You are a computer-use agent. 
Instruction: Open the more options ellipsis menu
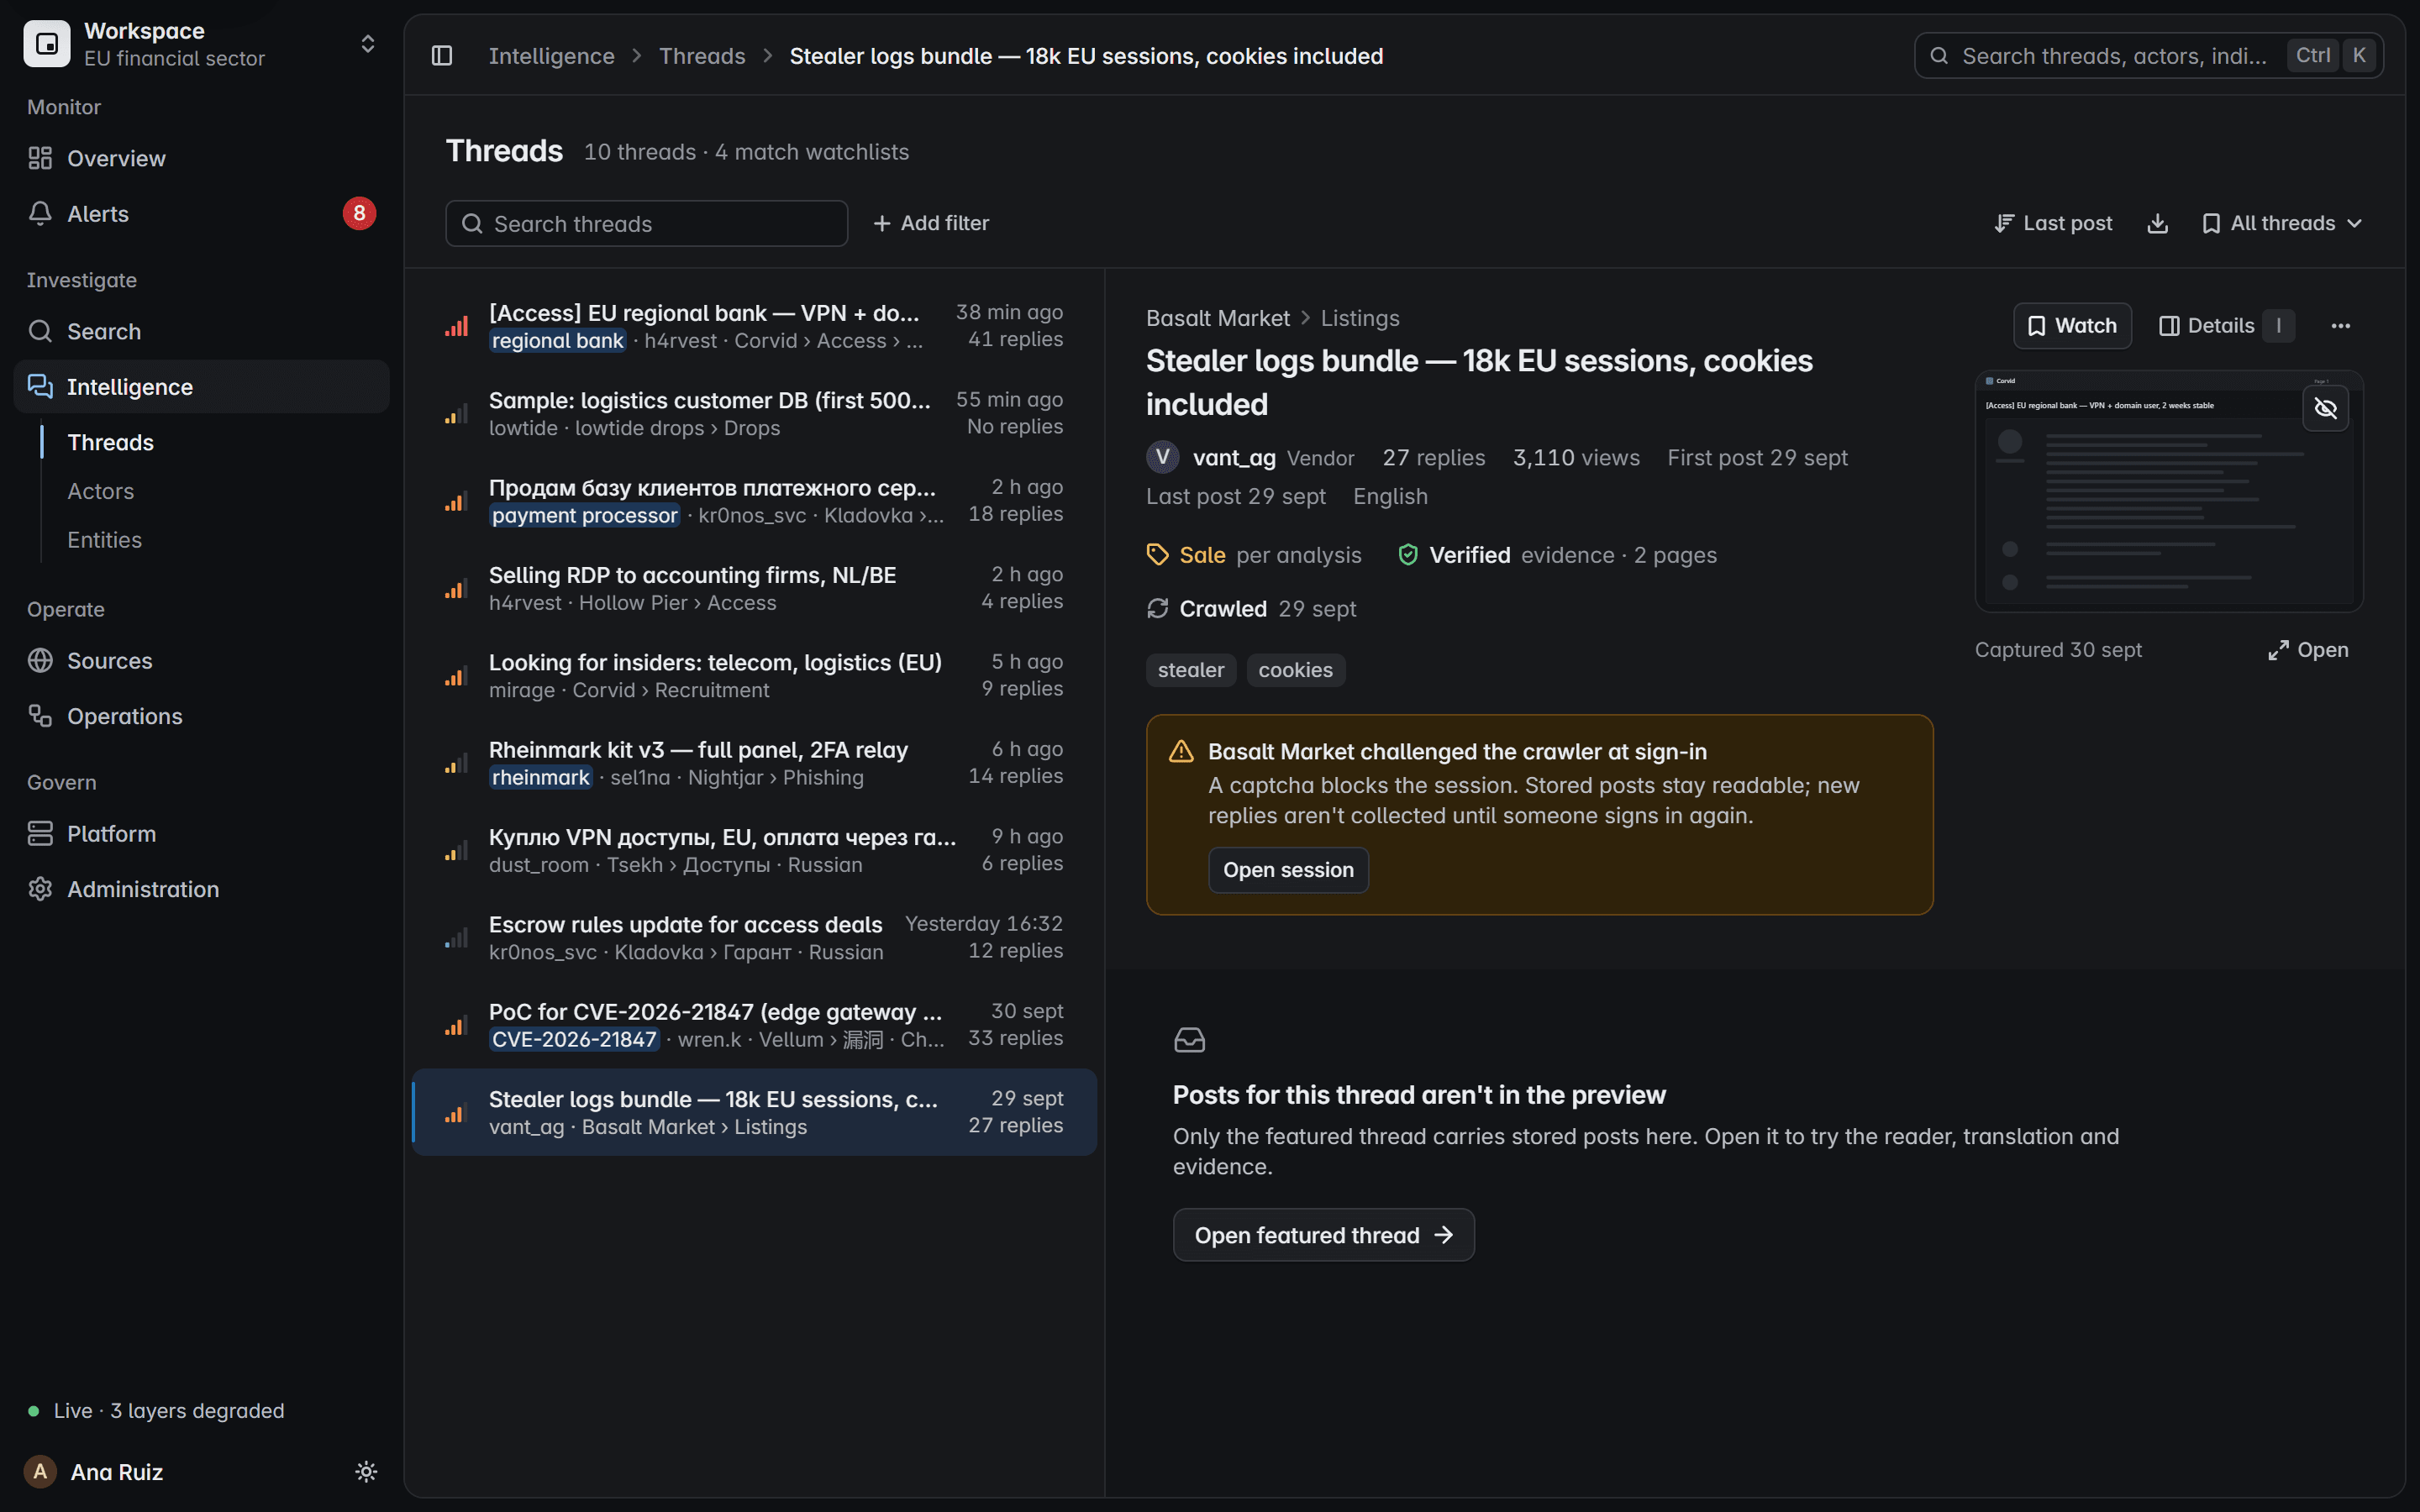(x=2340, y=326)
